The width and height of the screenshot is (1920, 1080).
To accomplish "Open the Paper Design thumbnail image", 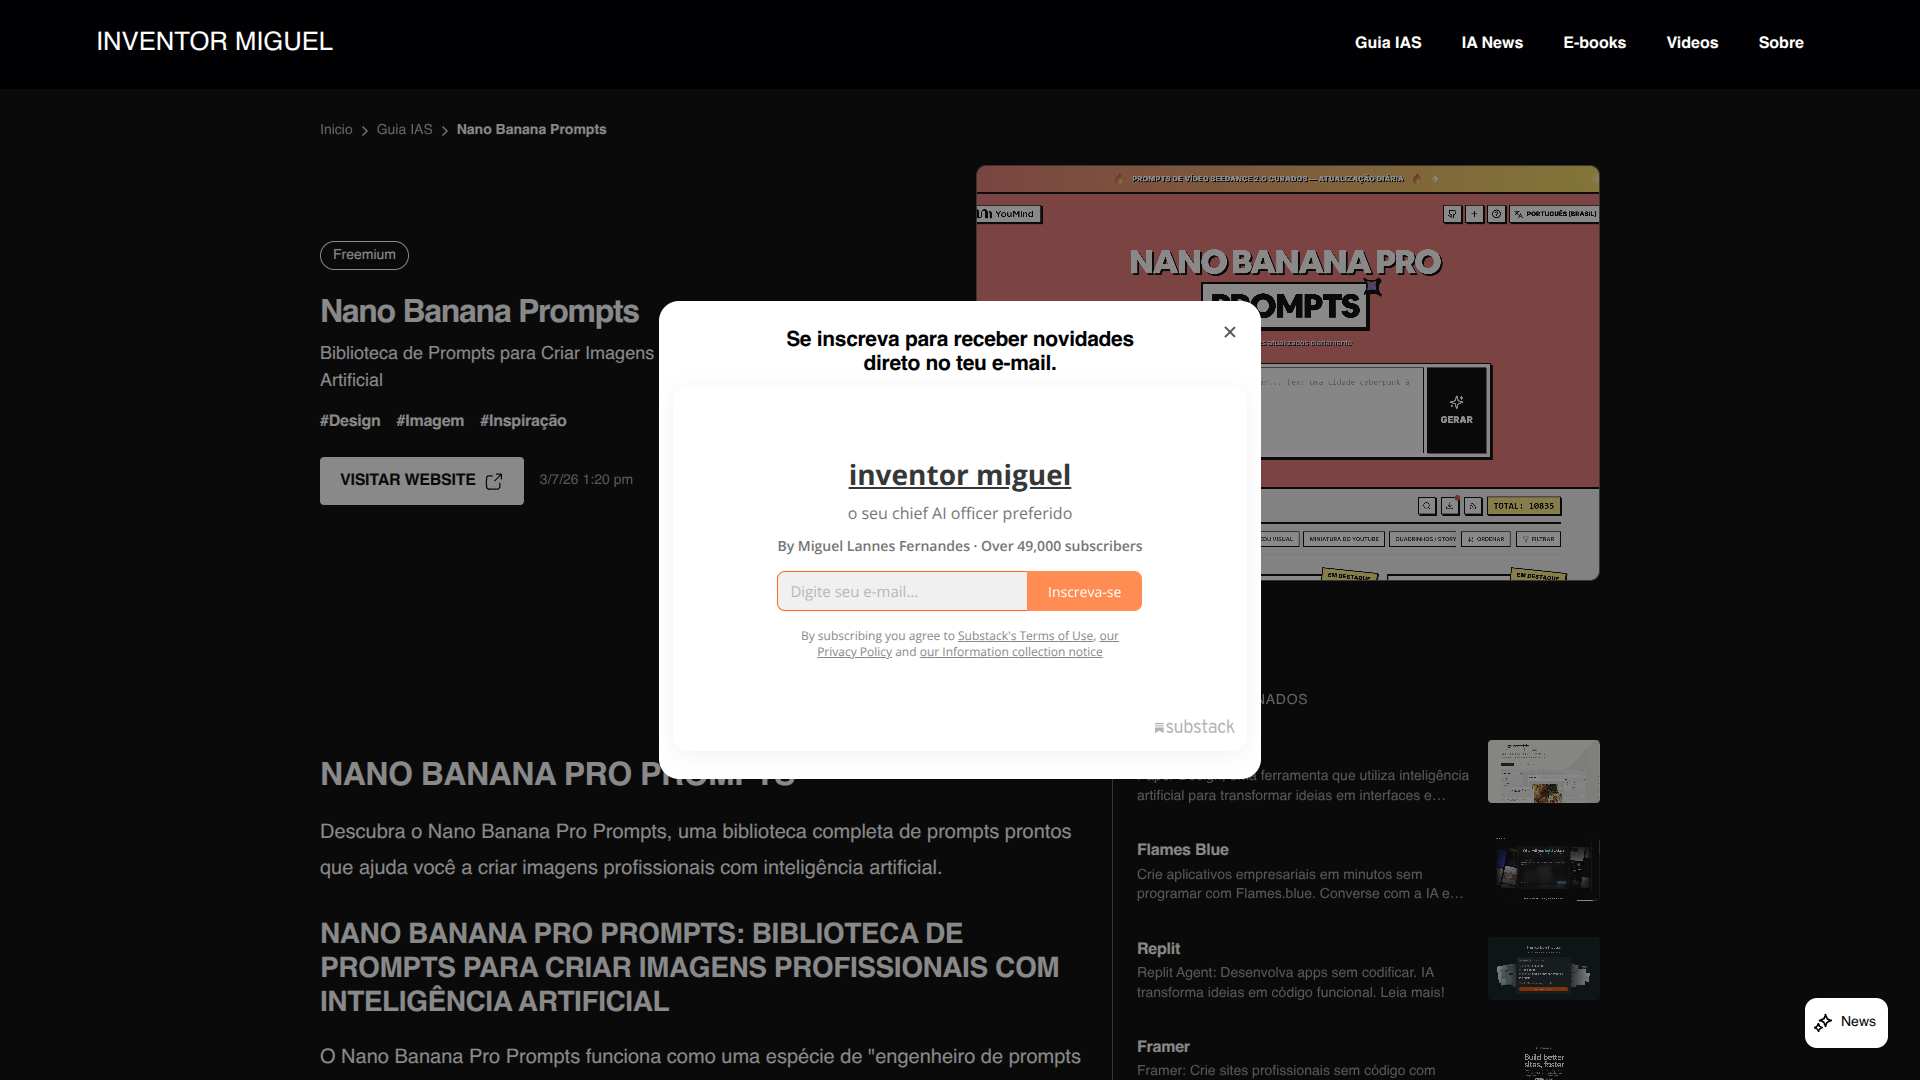I will click(x=1544, y=771).
